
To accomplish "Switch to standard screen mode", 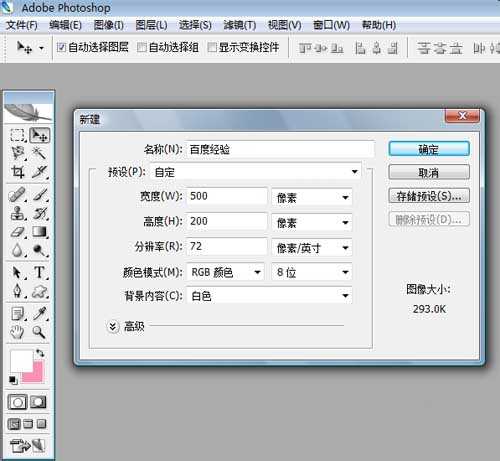I will 14,424.
